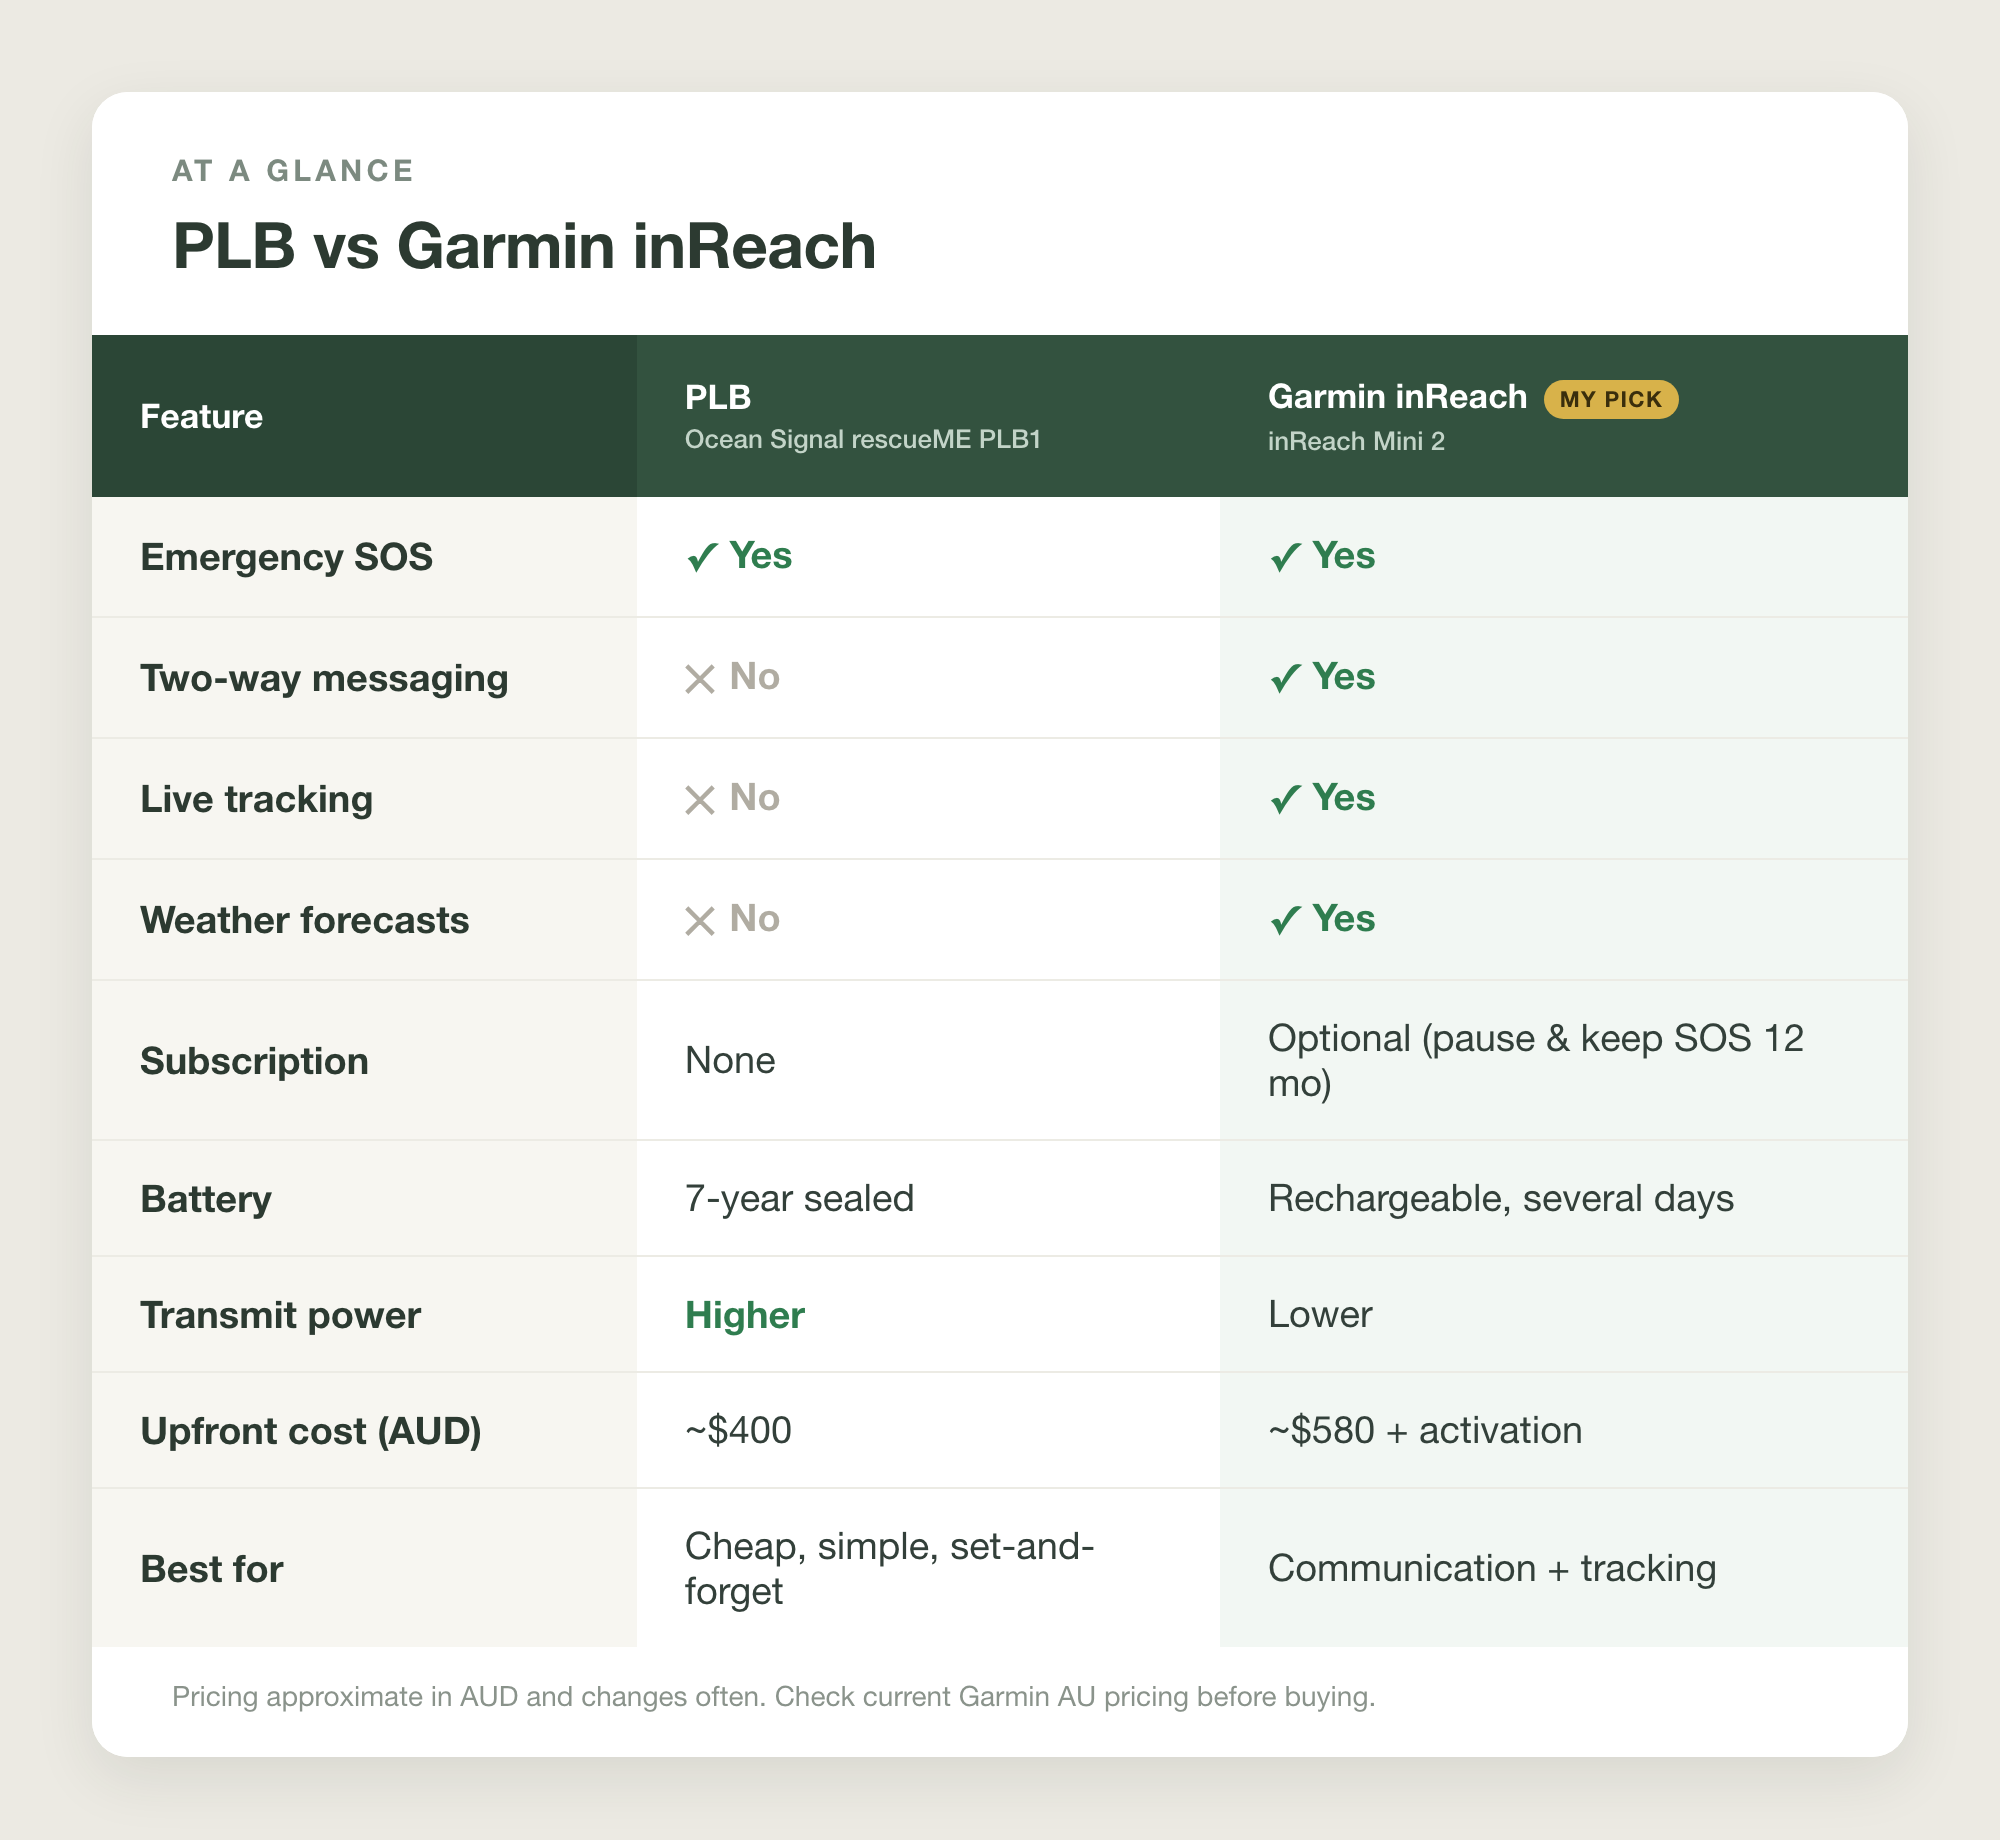Click the checkmark icon in Garmin's Weather forecasts cell
This screenshot has width=2000, height=1840.
tap(1285, 920)
